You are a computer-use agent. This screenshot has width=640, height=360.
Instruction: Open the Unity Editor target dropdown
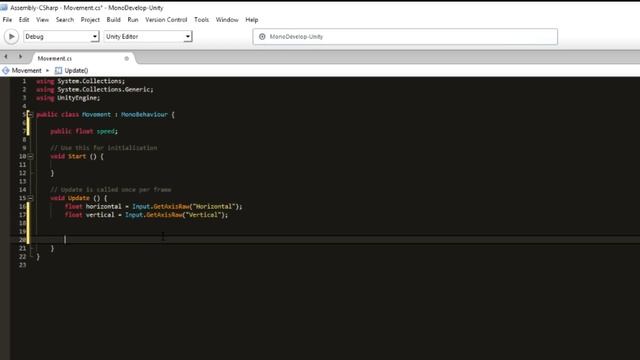(148, 37)
